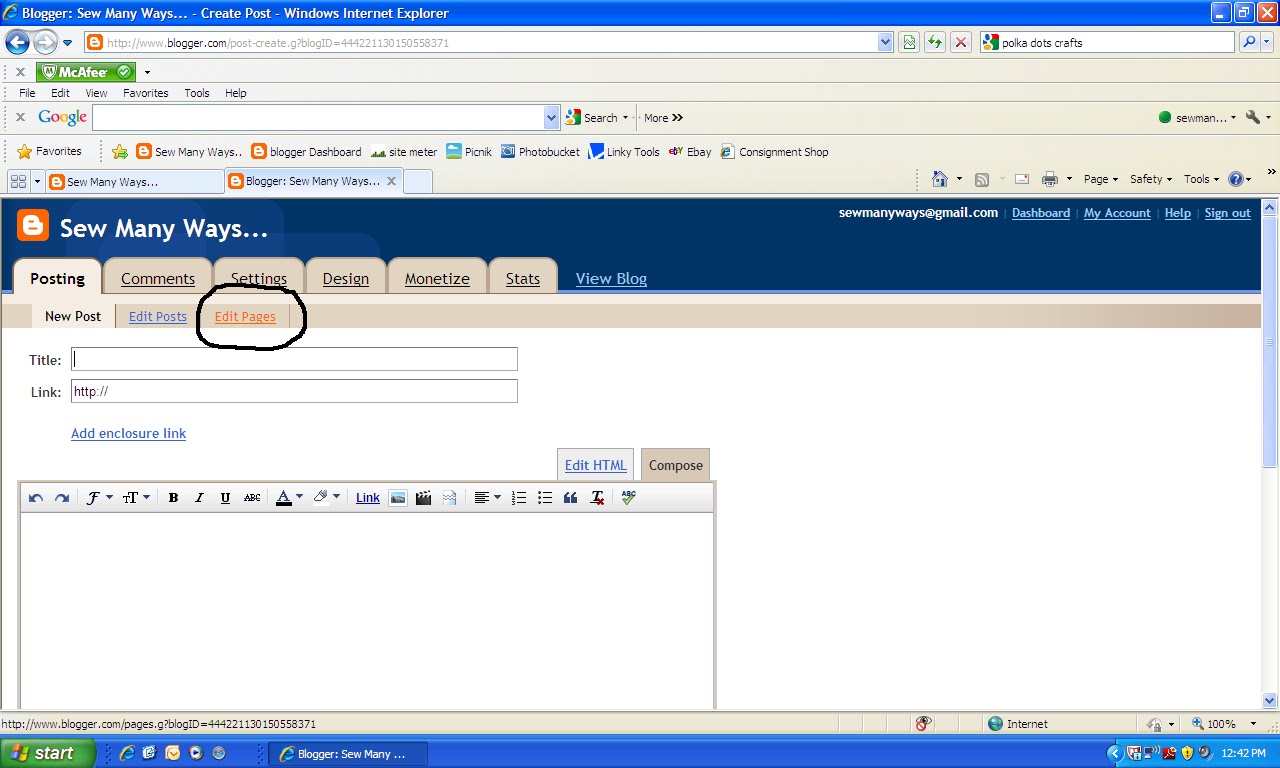The width and height of the screenshot is (1280, 768).
Task: Click the Redo icon in the post editor
Action: point(61,498)
